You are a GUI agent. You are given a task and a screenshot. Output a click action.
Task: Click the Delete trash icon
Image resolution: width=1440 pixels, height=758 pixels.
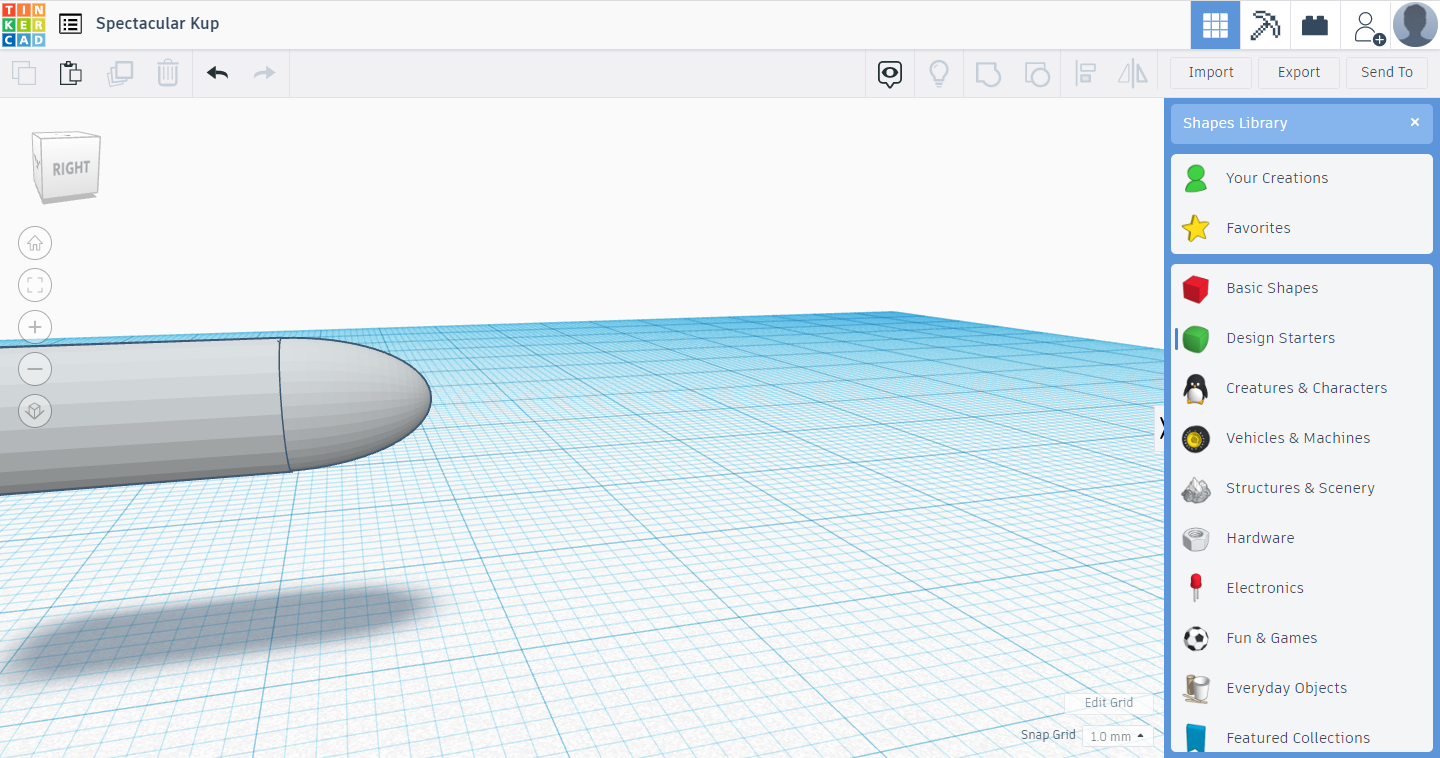pos(167,73)
